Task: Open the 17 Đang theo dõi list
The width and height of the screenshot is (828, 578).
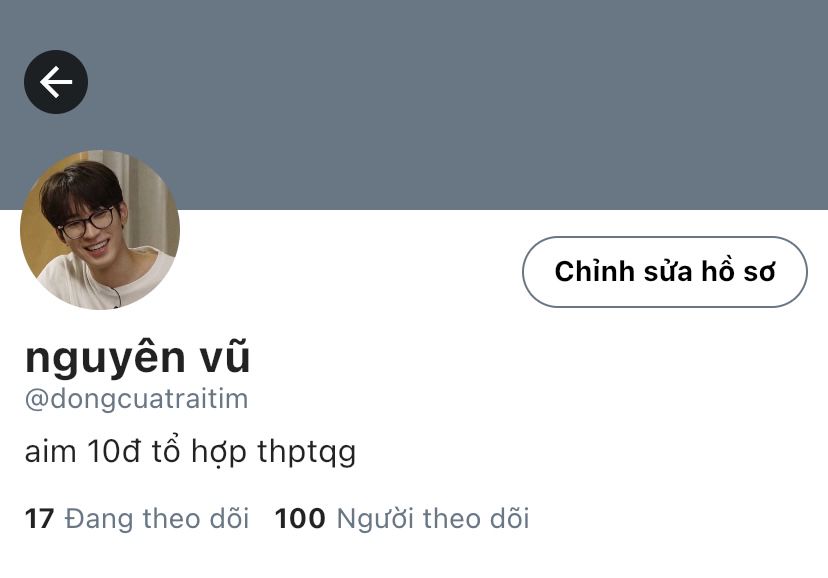Action: pyautogui.click(x=137, y=518)
